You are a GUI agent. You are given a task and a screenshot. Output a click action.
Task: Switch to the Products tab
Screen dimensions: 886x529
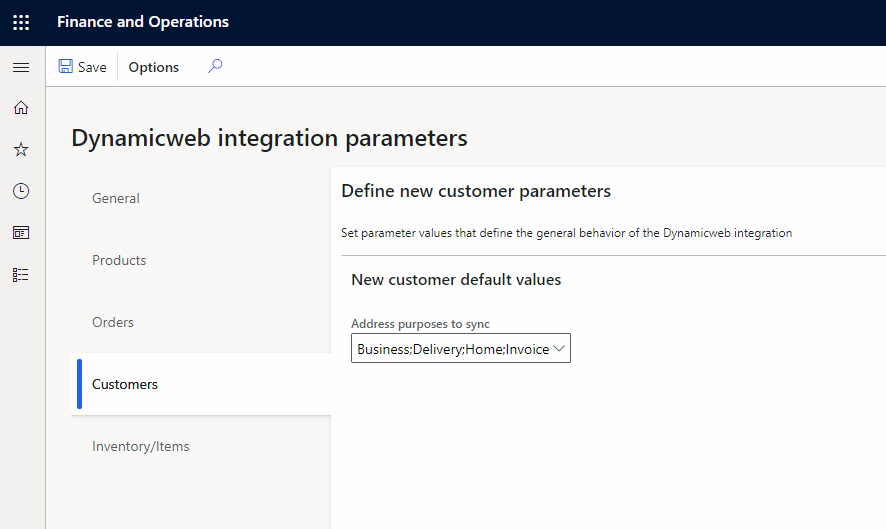pos(119,260)
